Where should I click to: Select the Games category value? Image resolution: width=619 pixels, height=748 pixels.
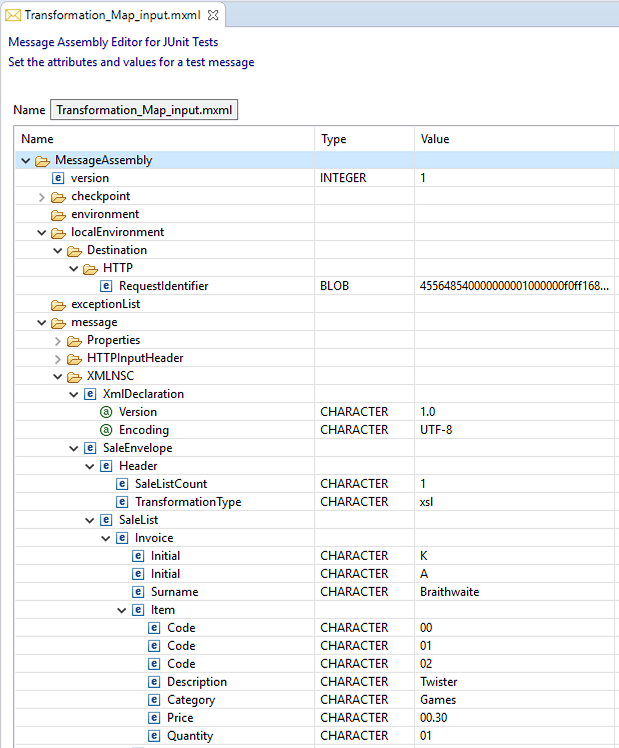(x=438, y=700)
